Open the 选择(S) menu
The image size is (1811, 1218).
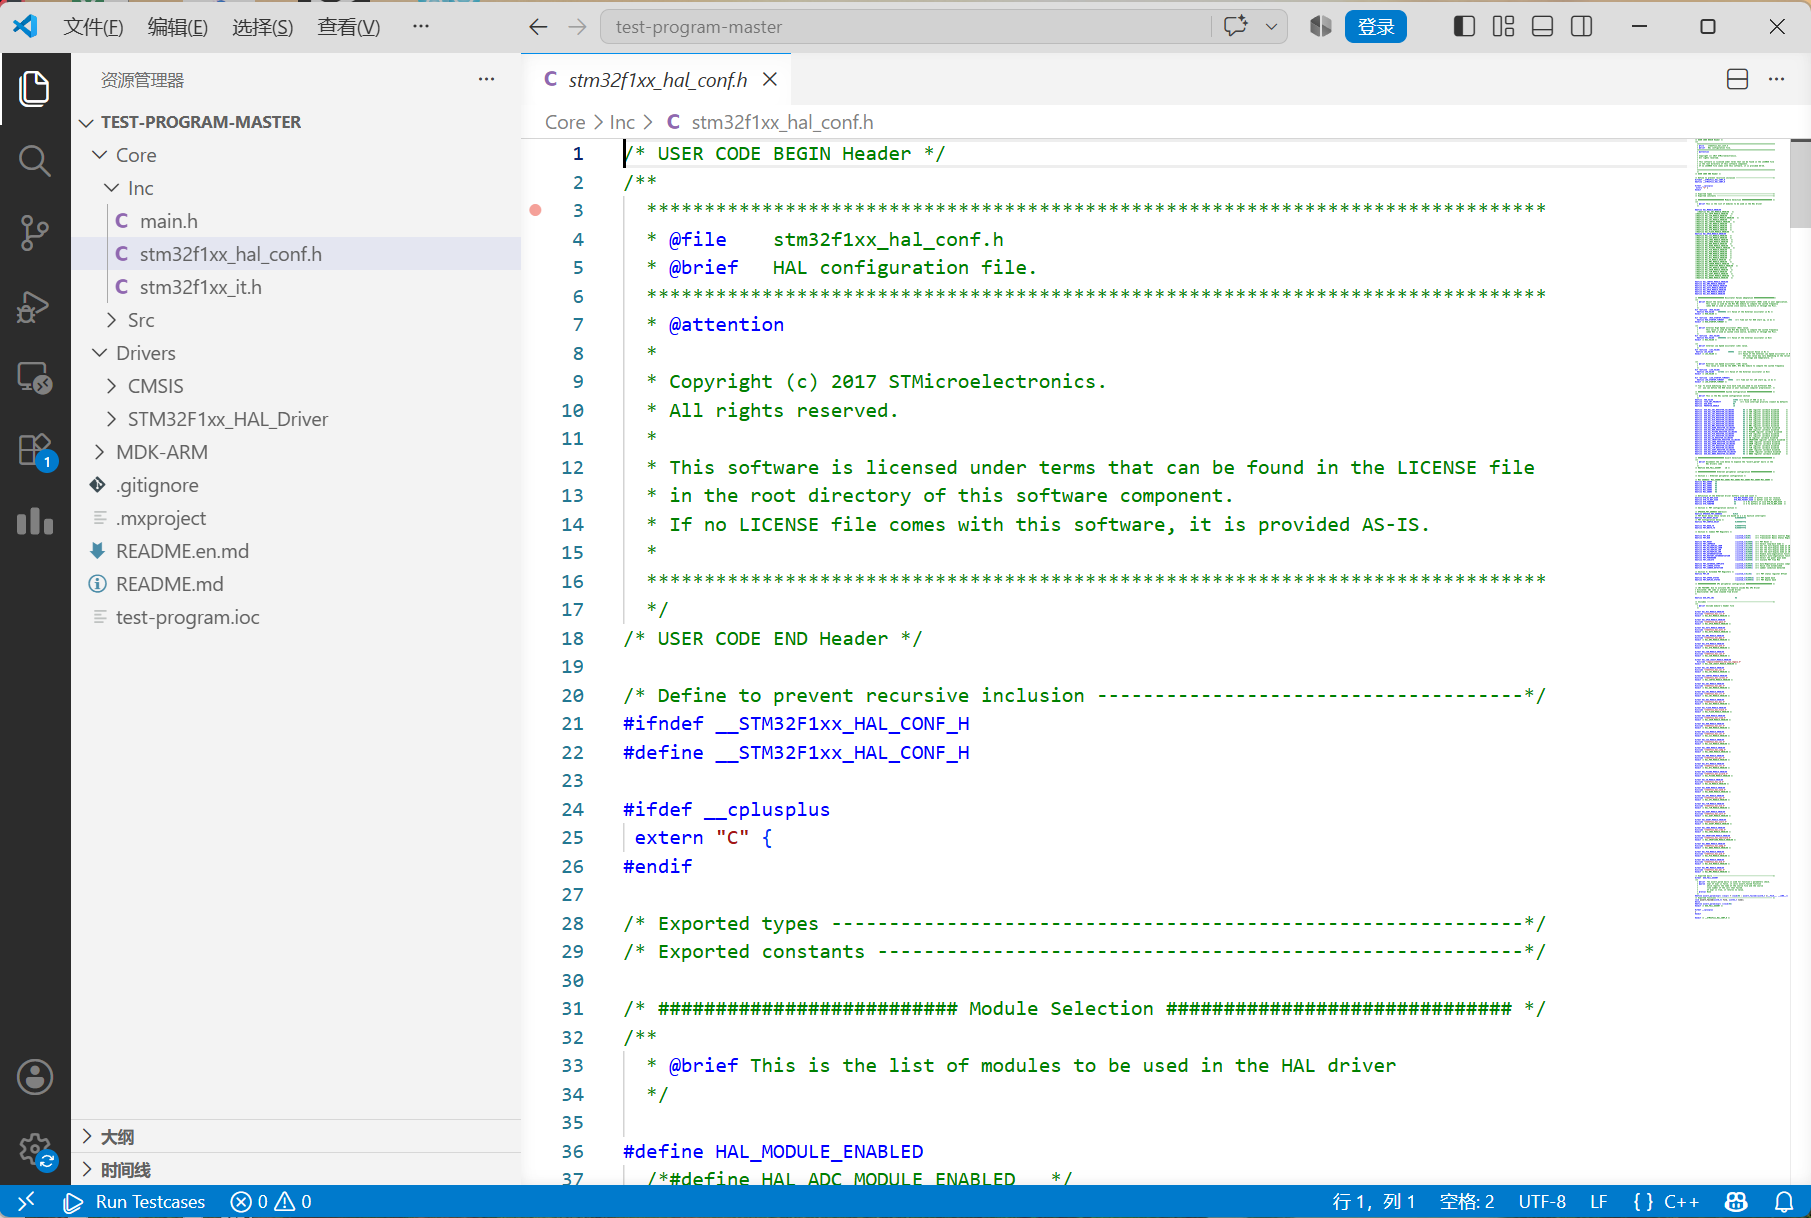click(263, 27)
